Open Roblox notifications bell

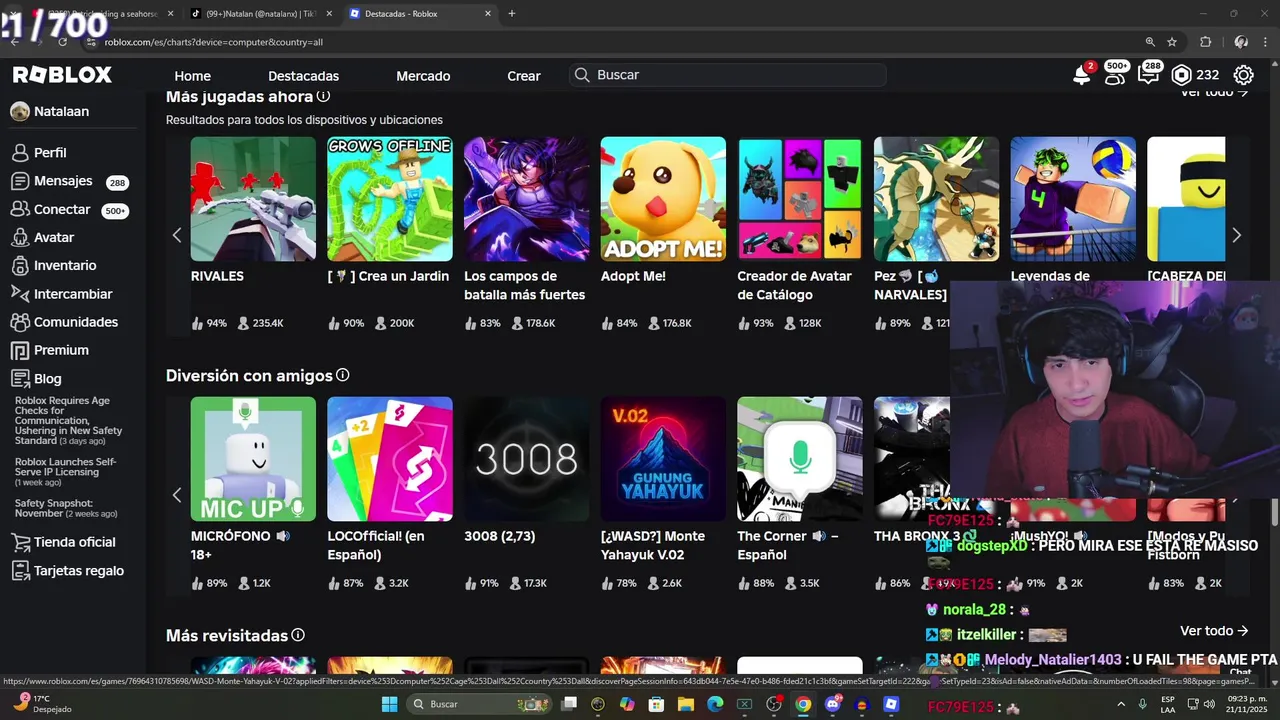pos(1081,75)
